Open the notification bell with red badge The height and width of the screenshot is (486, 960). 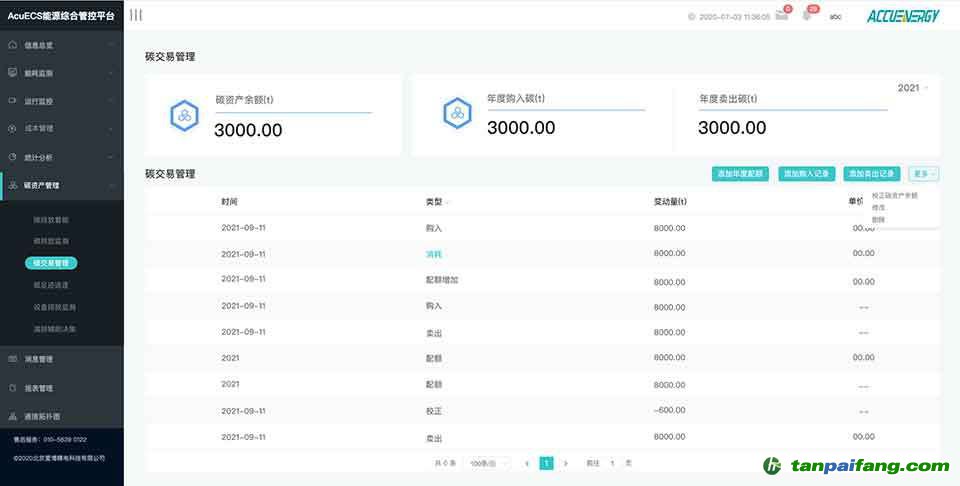point(807,16)
